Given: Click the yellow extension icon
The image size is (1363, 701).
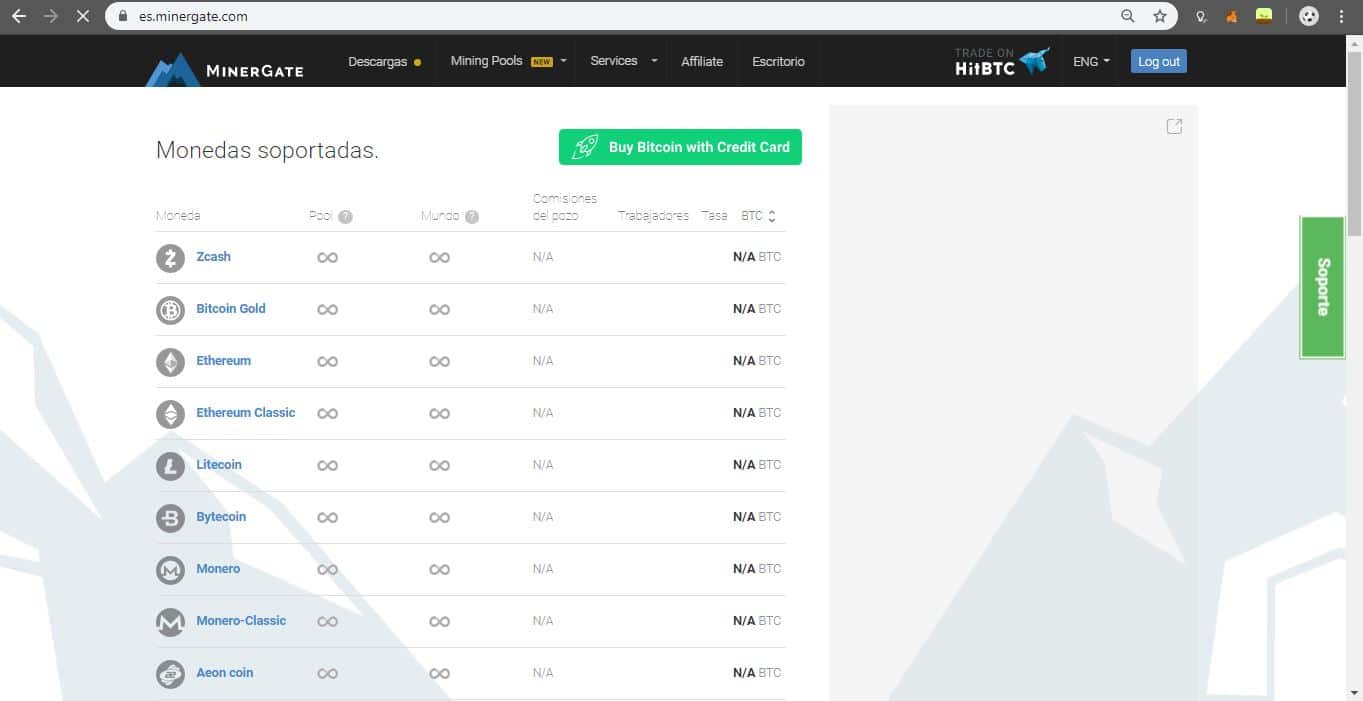Looking at the screenshot, I should tap(1265, 15).
